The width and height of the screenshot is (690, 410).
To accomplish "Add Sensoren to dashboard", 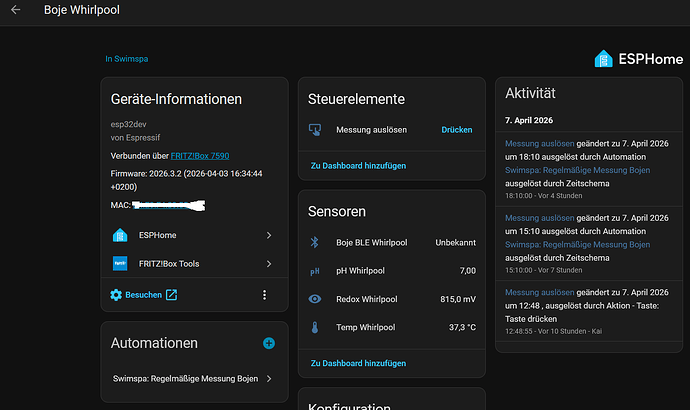I will 357,362.
